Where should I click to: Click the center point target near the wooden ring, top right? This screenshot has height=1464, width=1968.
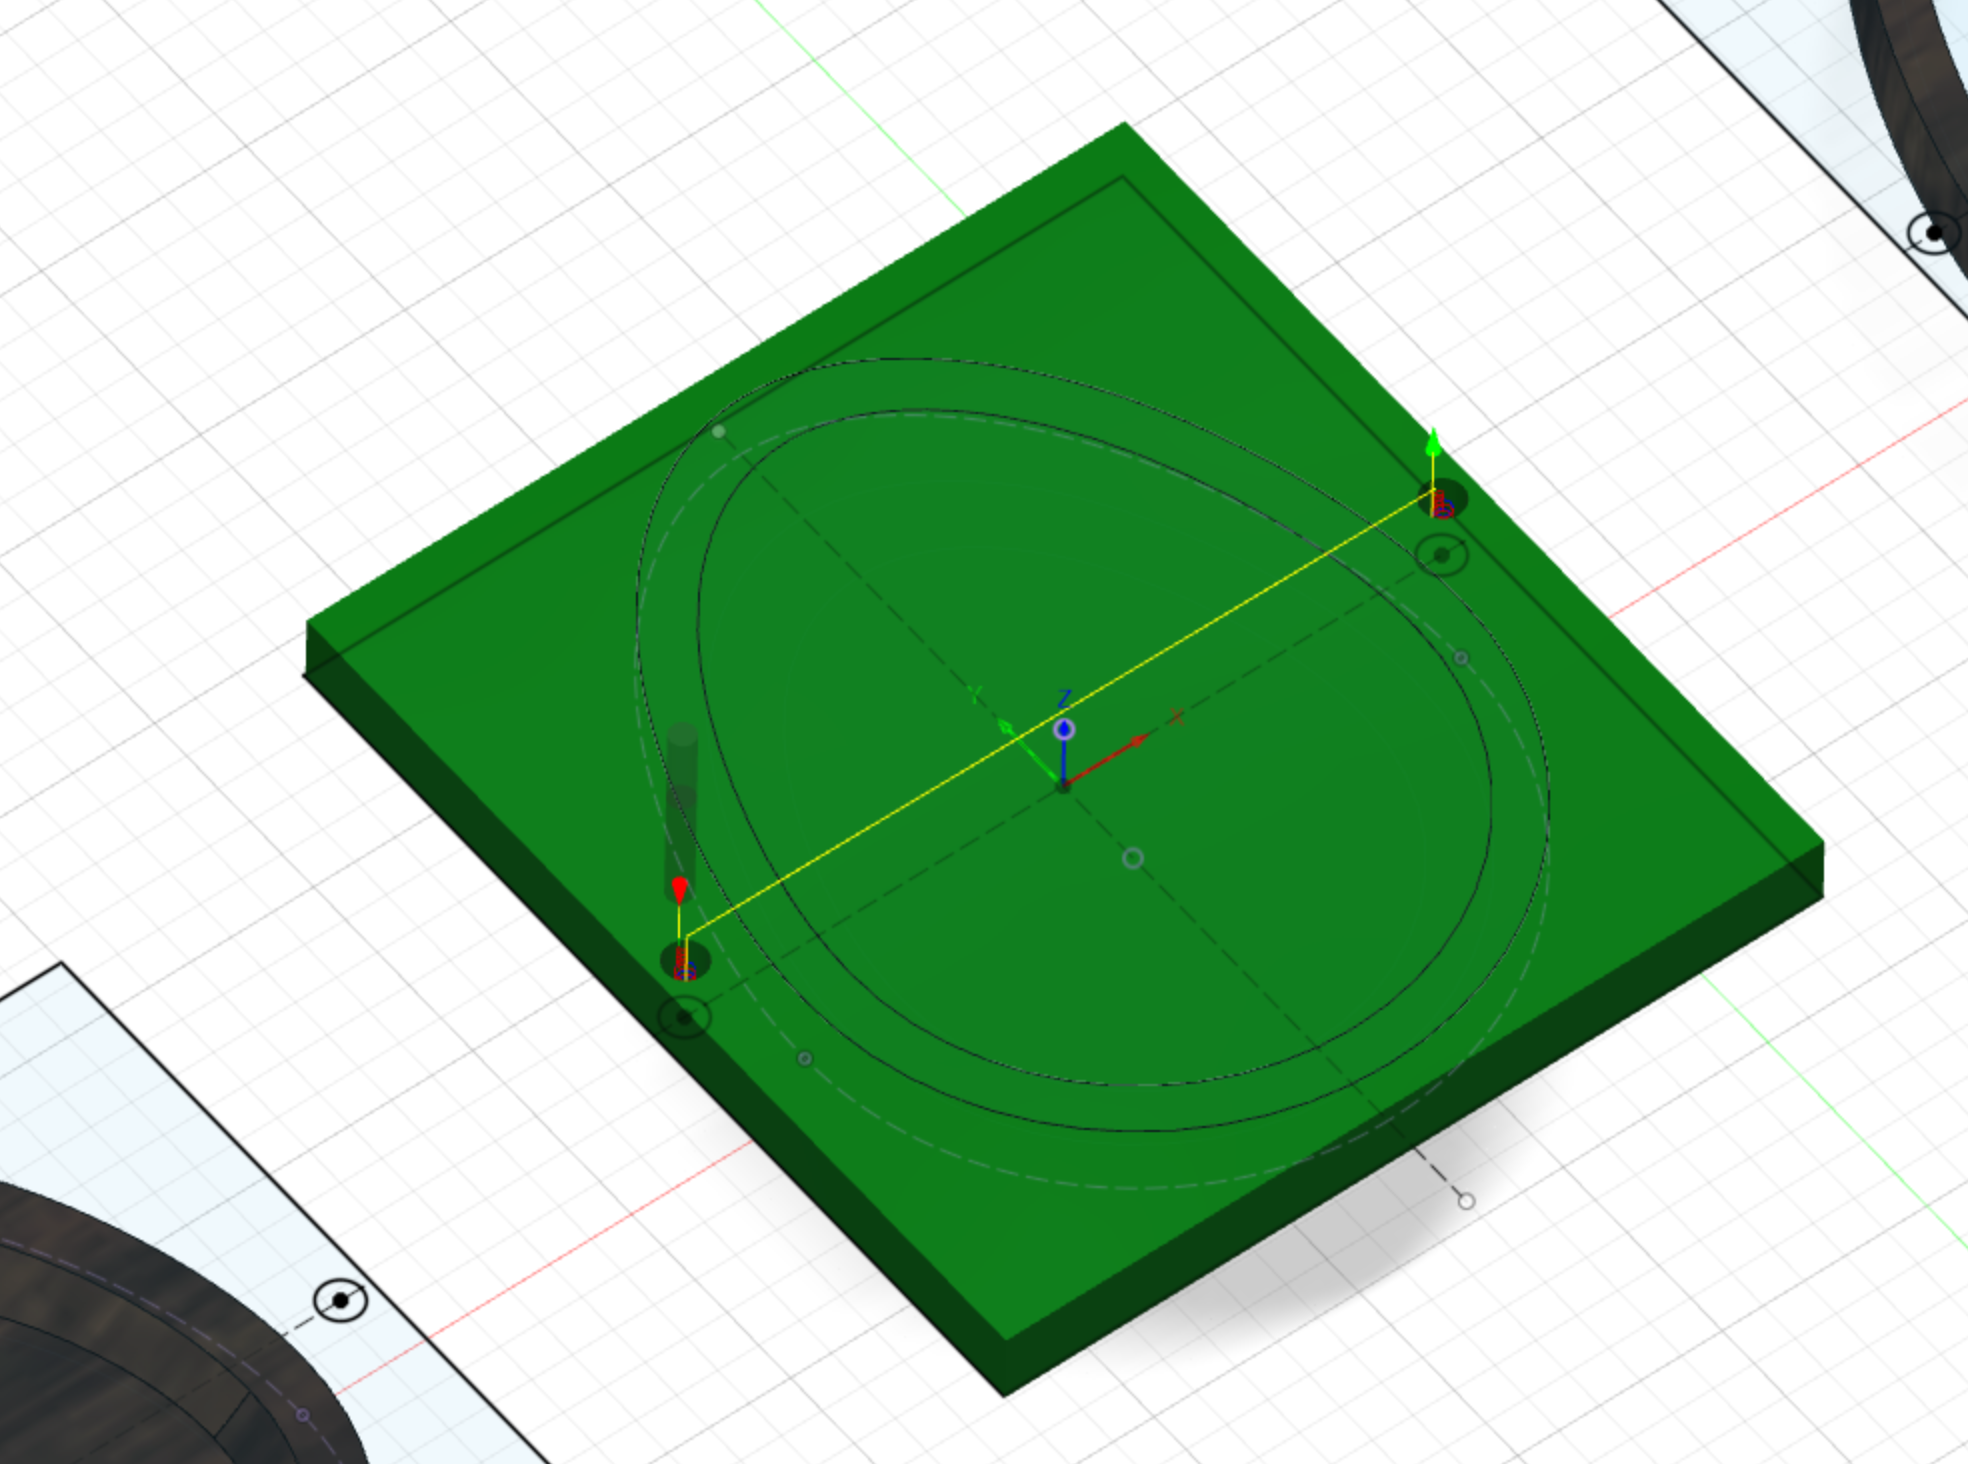click(1934, 233)
